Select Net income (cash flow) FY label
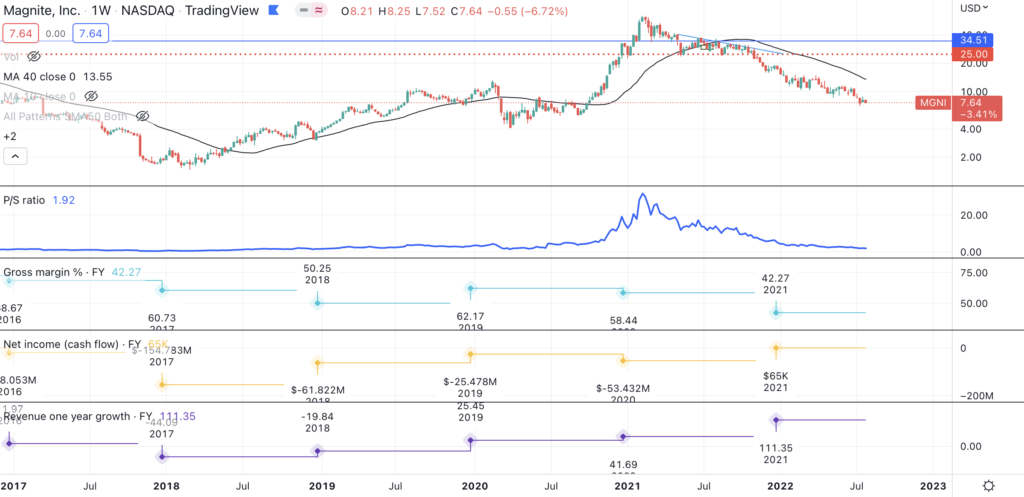The width and height of the screenshot is (1024, 497). coord(72,343)
